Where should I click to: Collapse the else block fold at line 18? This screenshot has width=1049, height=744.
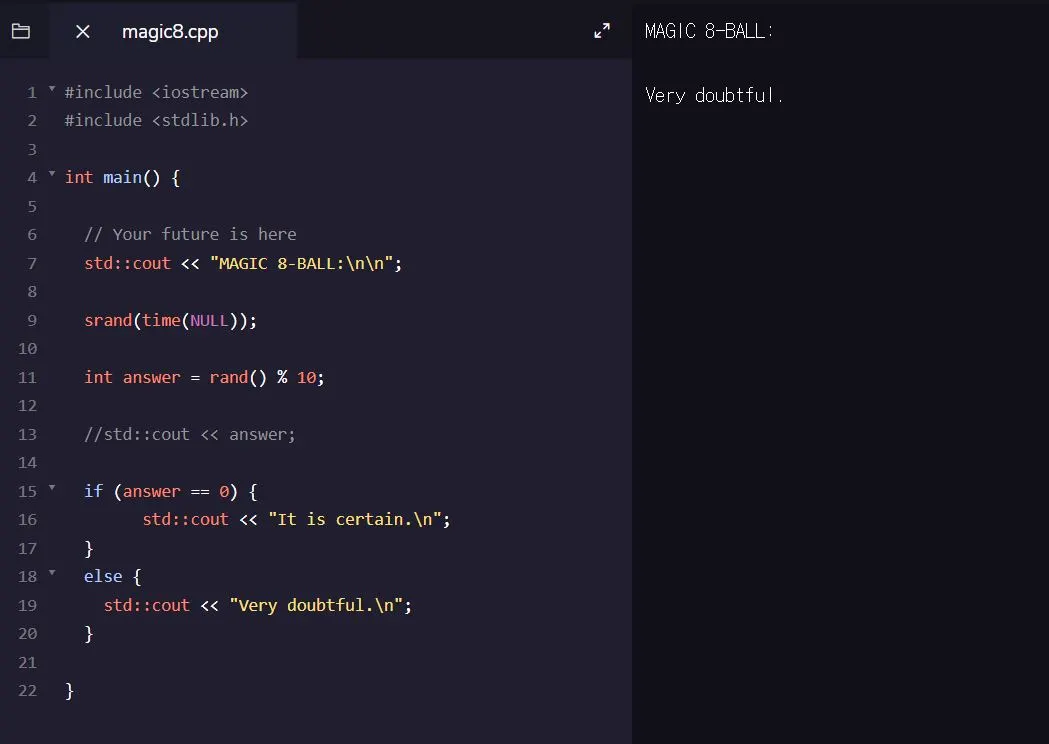click(52, 573)
